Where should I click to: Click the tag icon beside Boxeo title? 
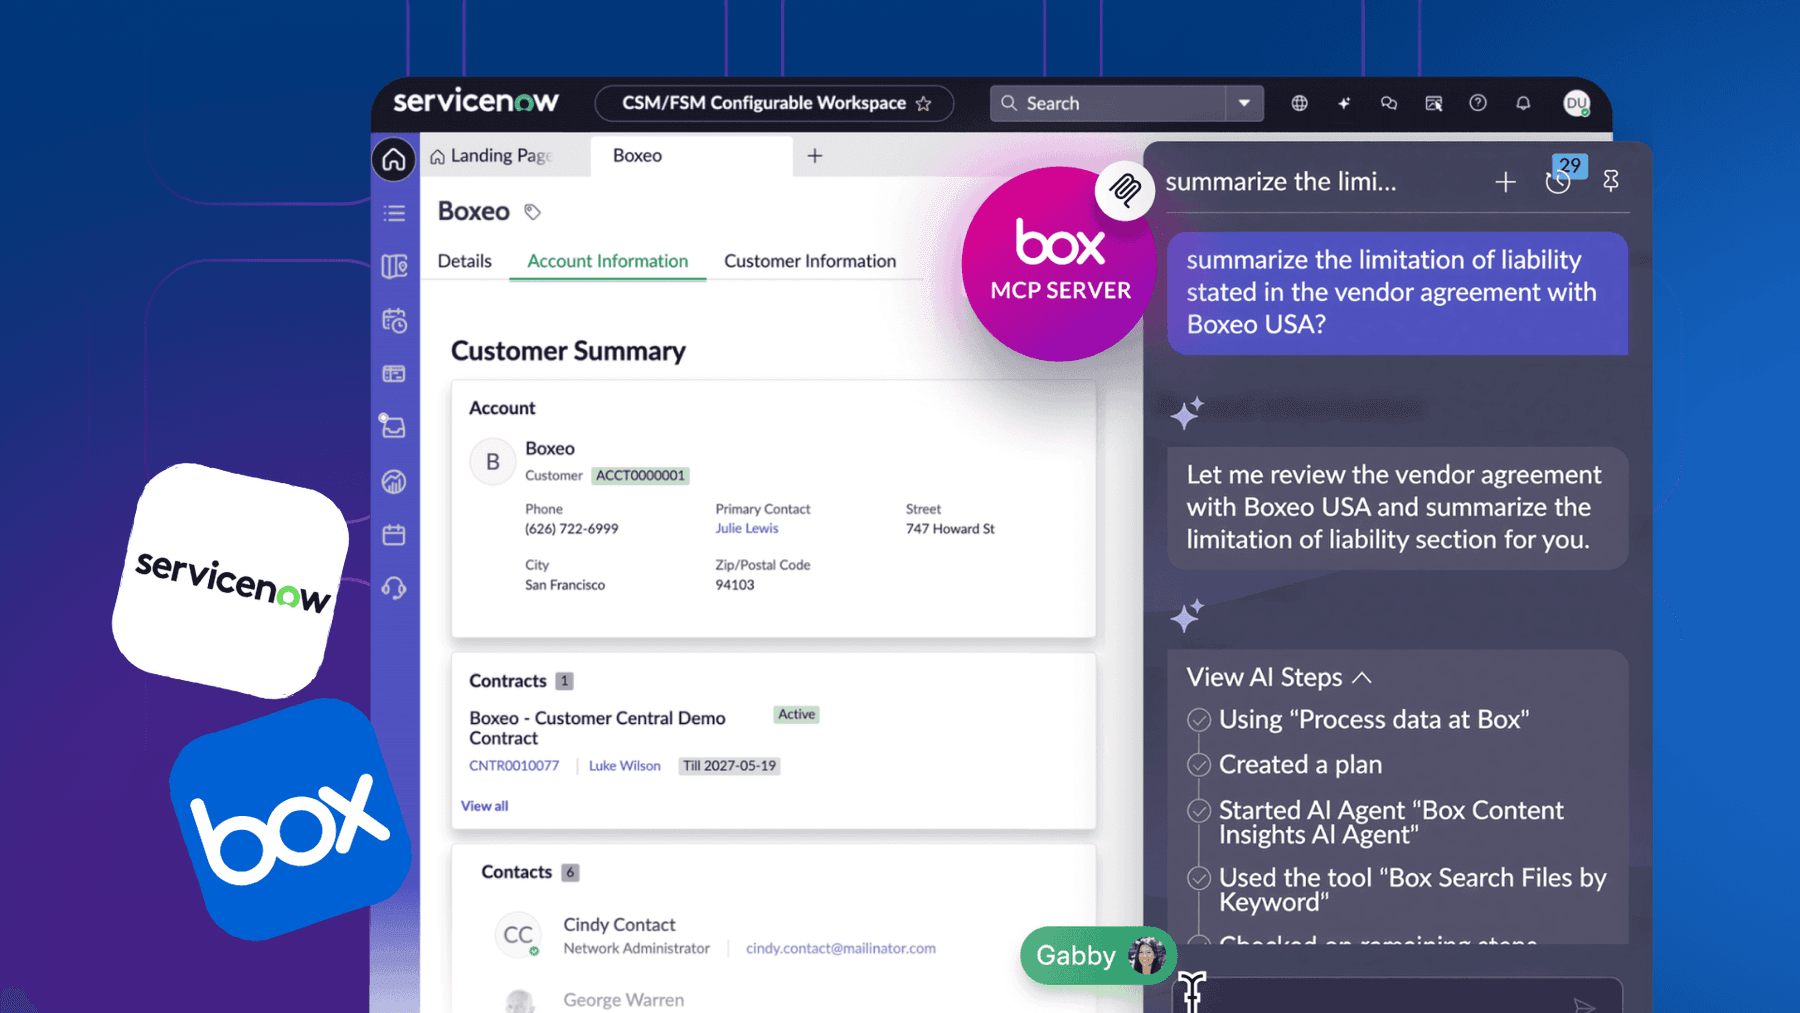[533, 212]
